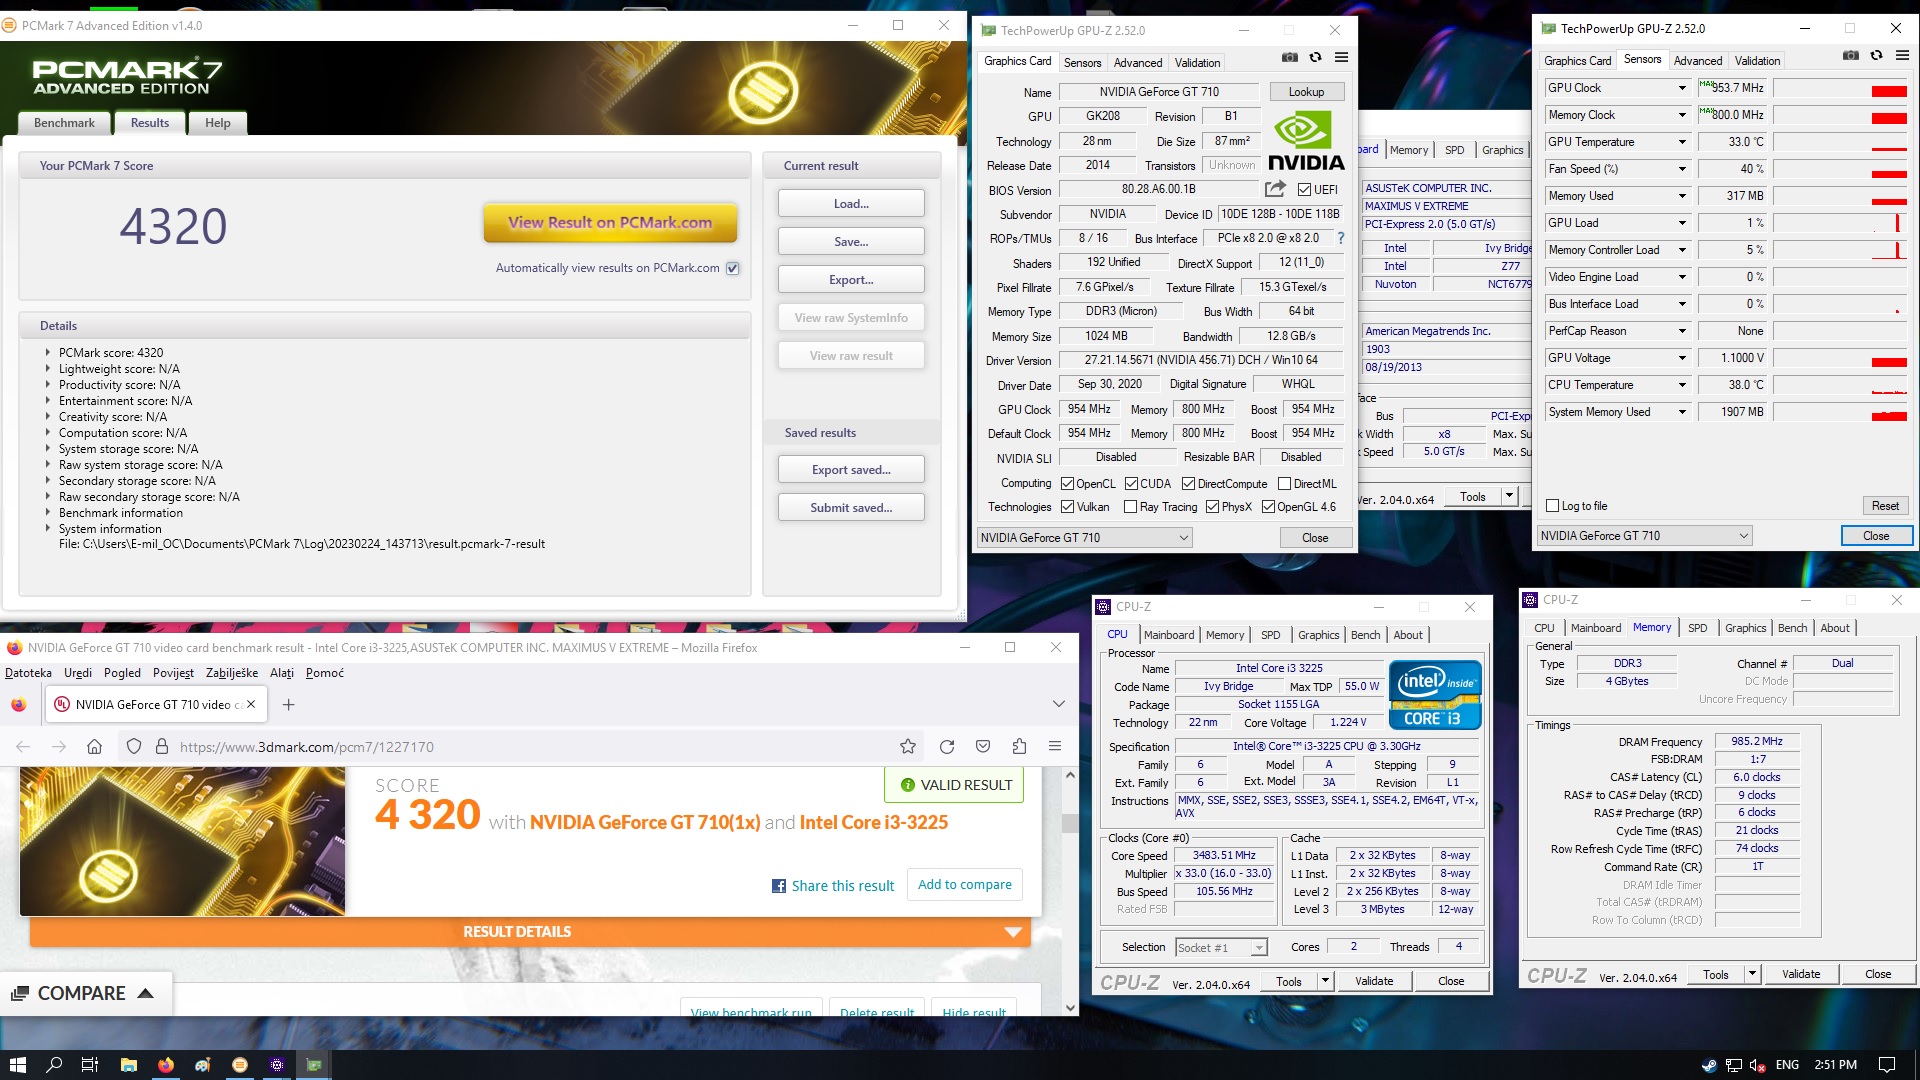
Task: Open hamburger menu in the GPU-Z Sensors window
Action: click(1903, 56)
